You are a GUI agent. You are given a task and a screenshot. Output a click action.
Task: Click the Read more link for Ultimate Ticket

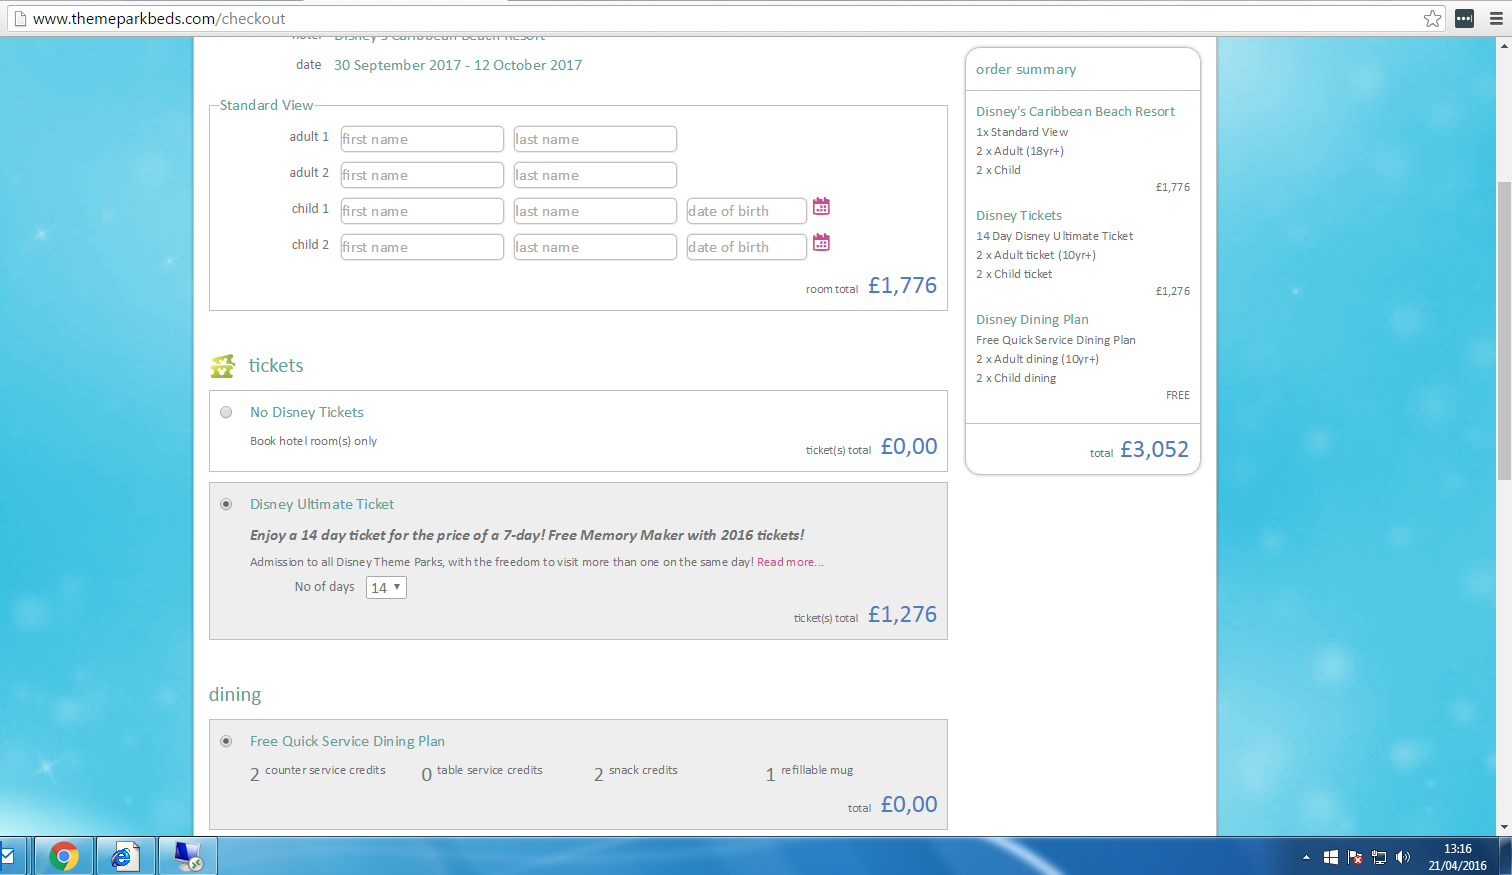(x=790, y=562)
